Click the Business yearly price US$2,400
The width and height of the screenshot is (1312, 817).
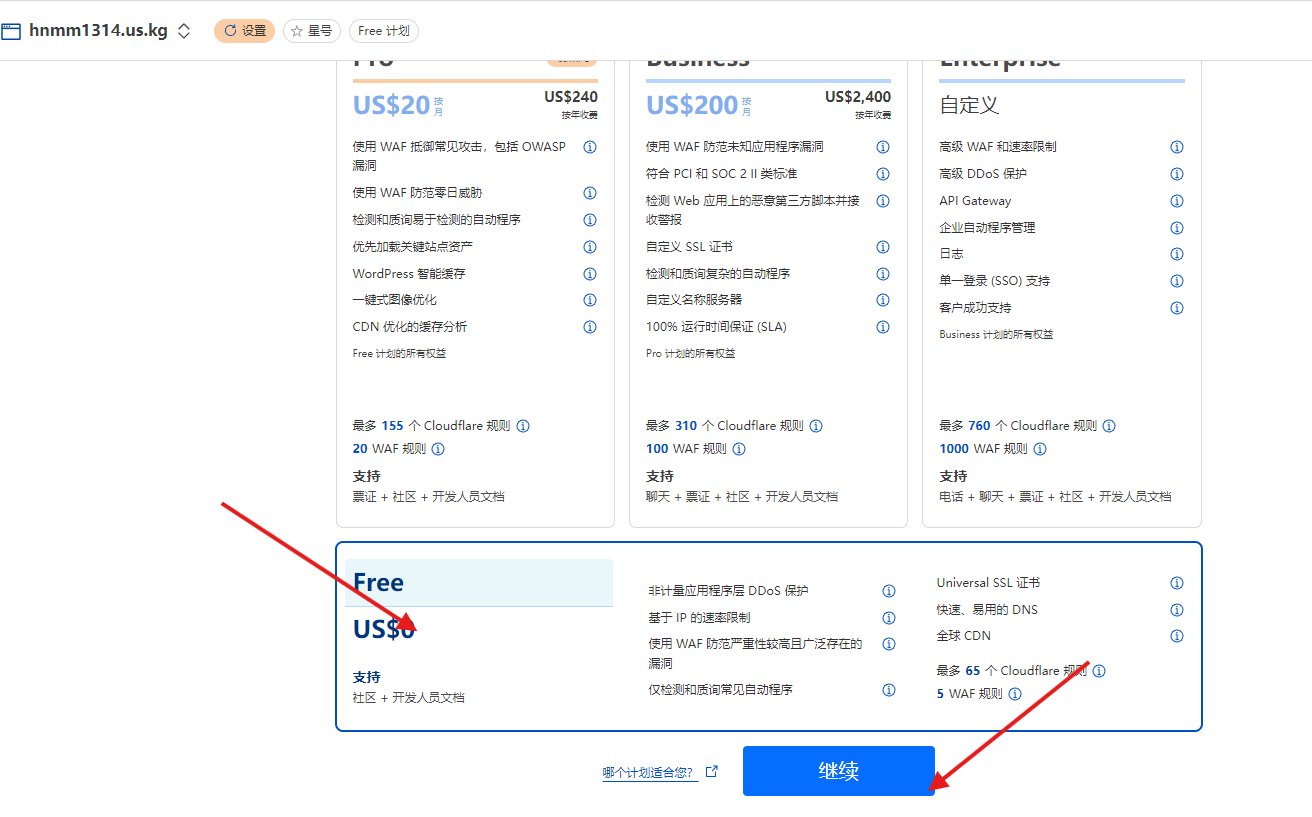tap(858, 97)
